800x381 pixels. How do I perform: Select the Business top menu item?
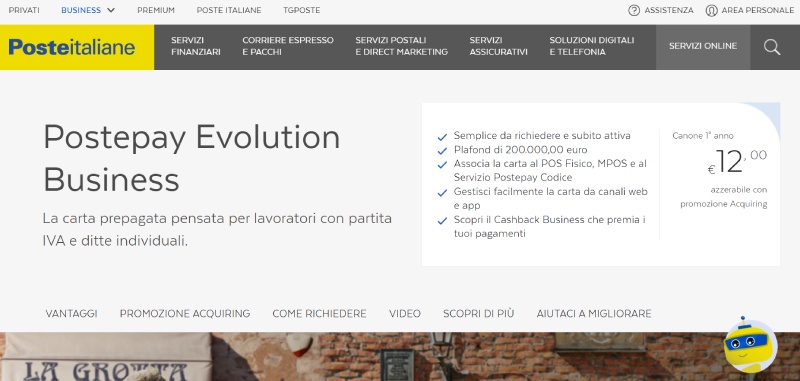coord(81,10)
